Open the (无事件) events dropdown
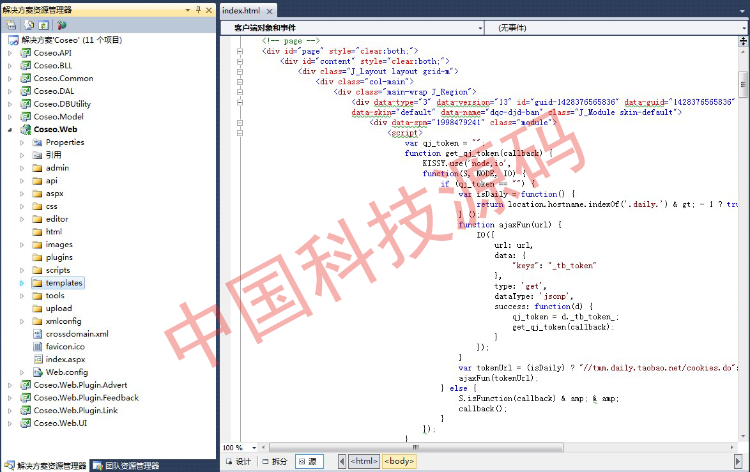750x472 pixels. pyautogui.click(x=744, y=28)
